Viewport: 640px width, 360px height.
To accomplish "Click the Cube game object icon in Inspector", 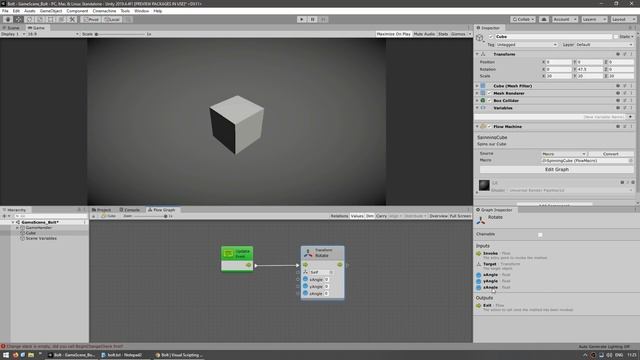I will (480, 38).
